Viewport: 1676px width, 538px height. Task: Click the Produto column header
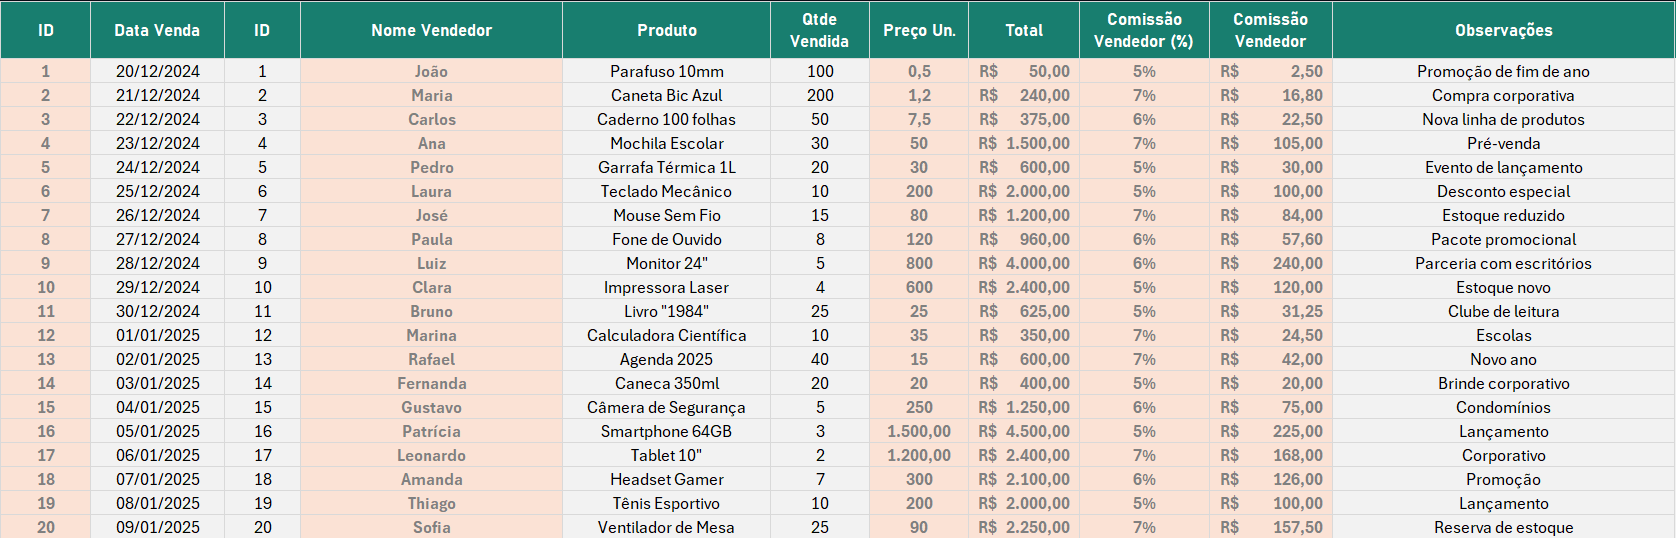[666, 30]
